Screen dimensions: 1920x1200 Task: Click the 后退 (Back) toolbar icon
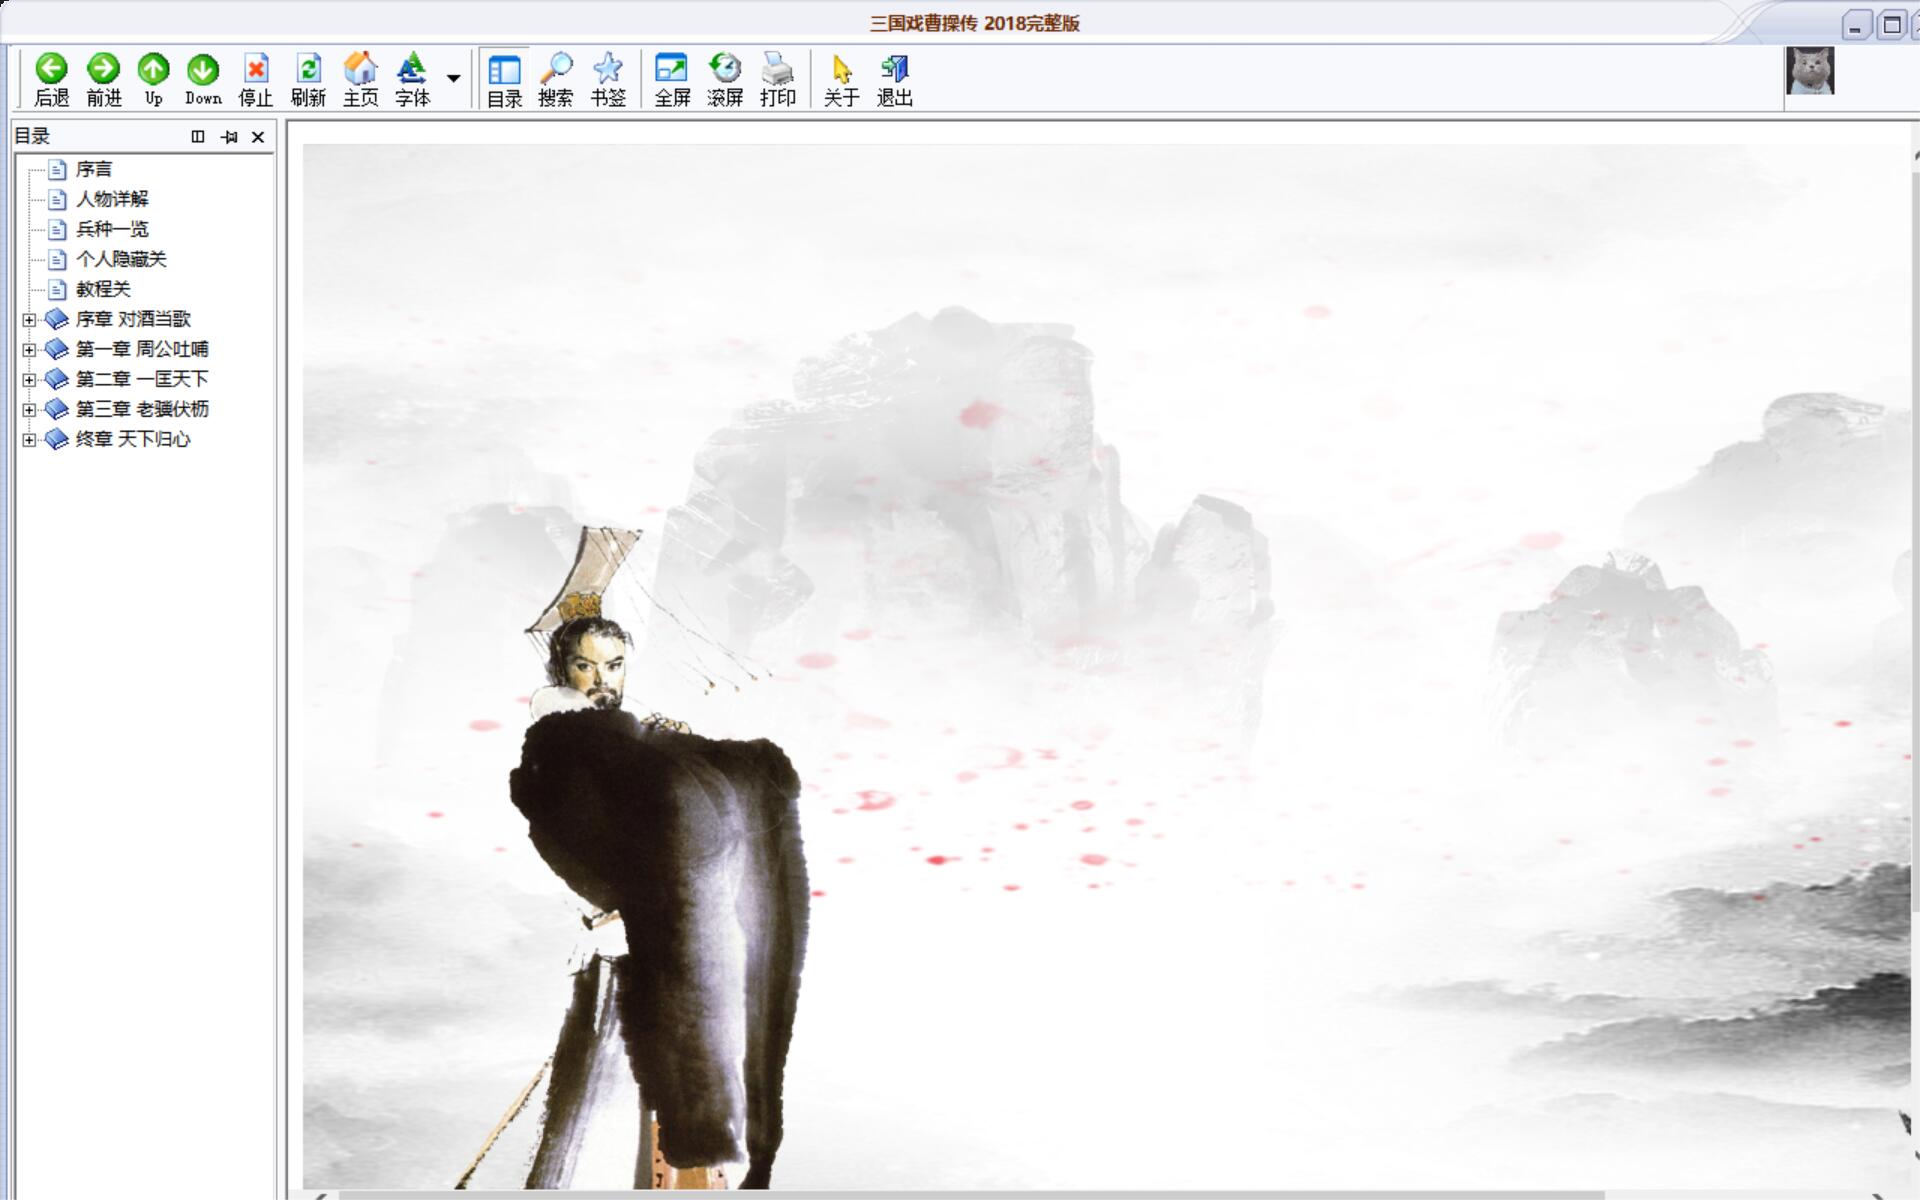tap(51, 68)
